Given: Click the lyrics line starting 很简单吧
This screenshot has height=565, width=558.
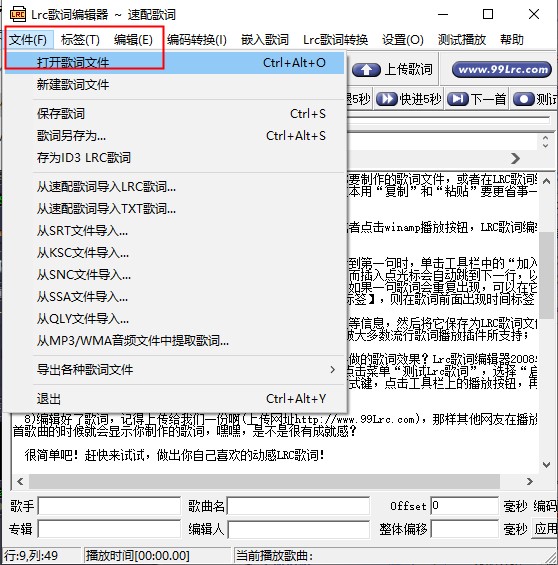Looking at the screenshot, I should [175, 455].
